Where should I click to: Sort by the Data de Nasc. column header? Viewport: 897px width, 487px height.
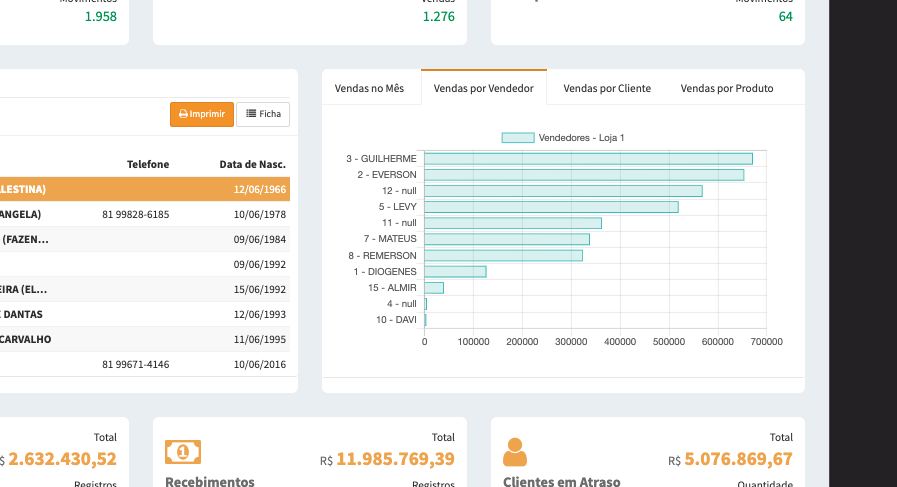pos(252,164)
